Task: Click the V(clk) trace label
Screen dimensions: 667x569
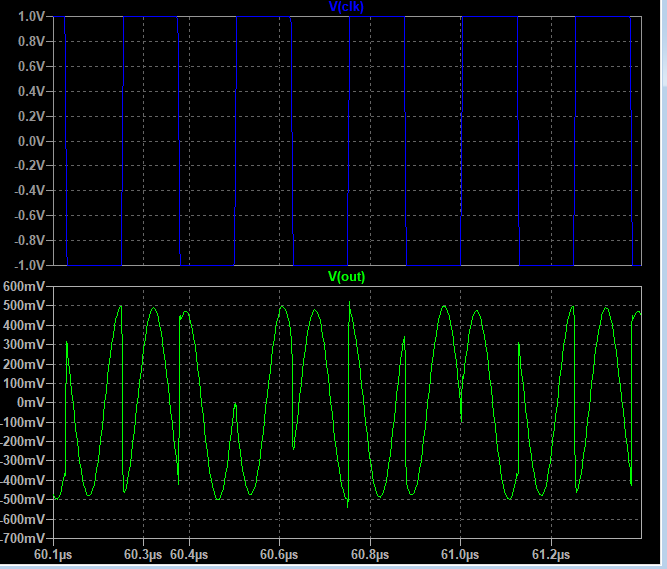Action: point(347,7)
